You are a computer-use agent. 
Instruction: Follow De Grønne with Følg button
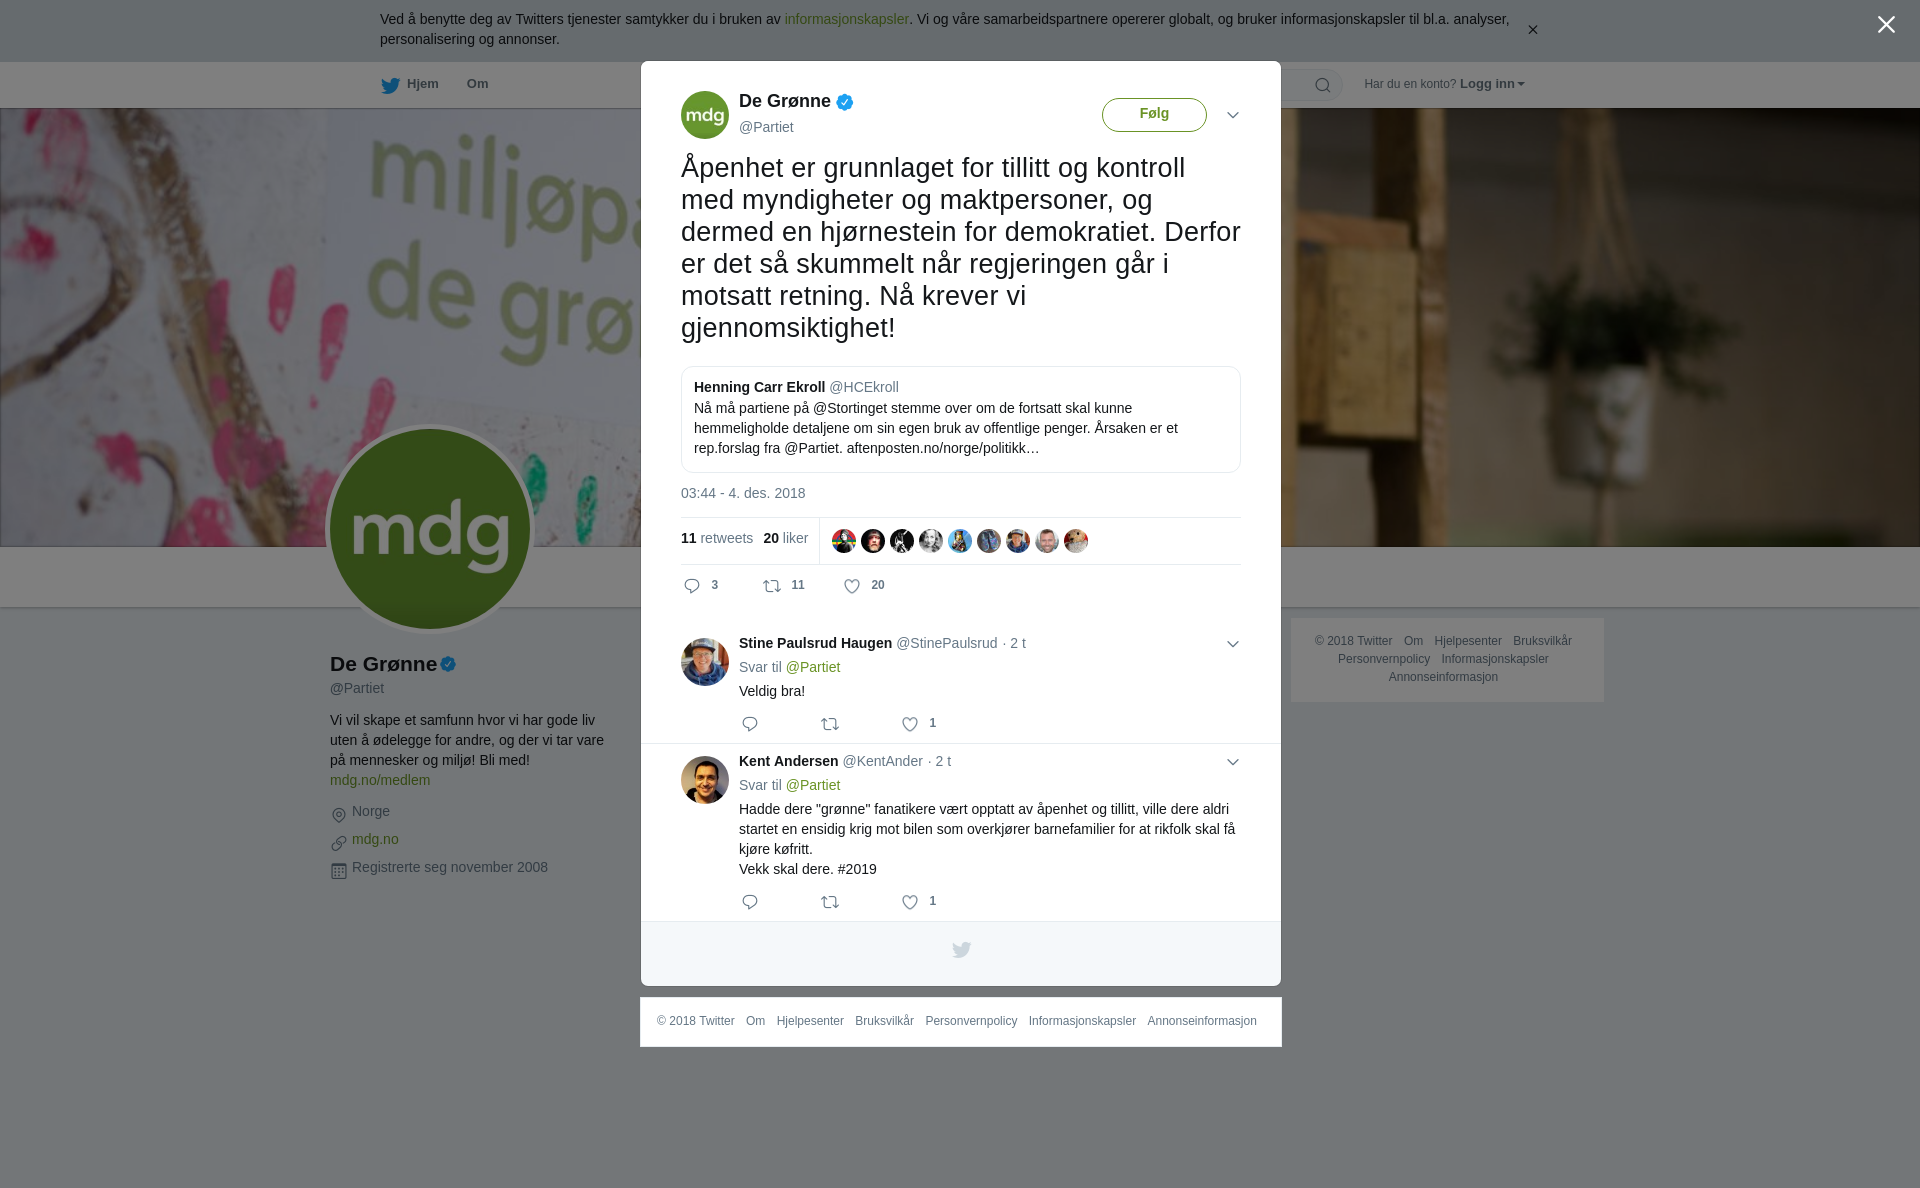click(1154, 114)
